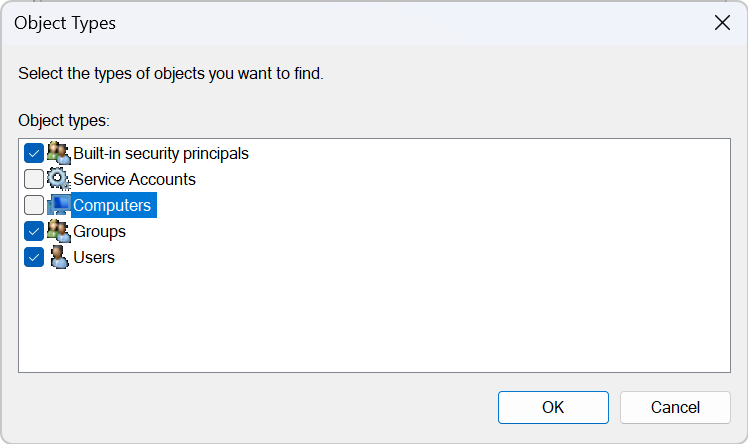Select the Users entry text
This screenshot has height=444, width=748.
(94, 258)
